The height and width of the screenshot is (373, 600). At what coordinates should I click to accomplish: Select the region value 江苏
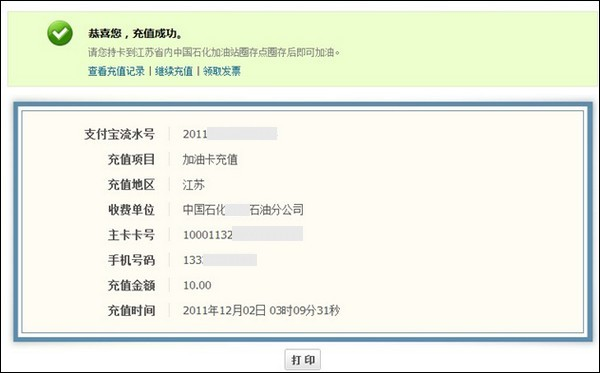194,185
